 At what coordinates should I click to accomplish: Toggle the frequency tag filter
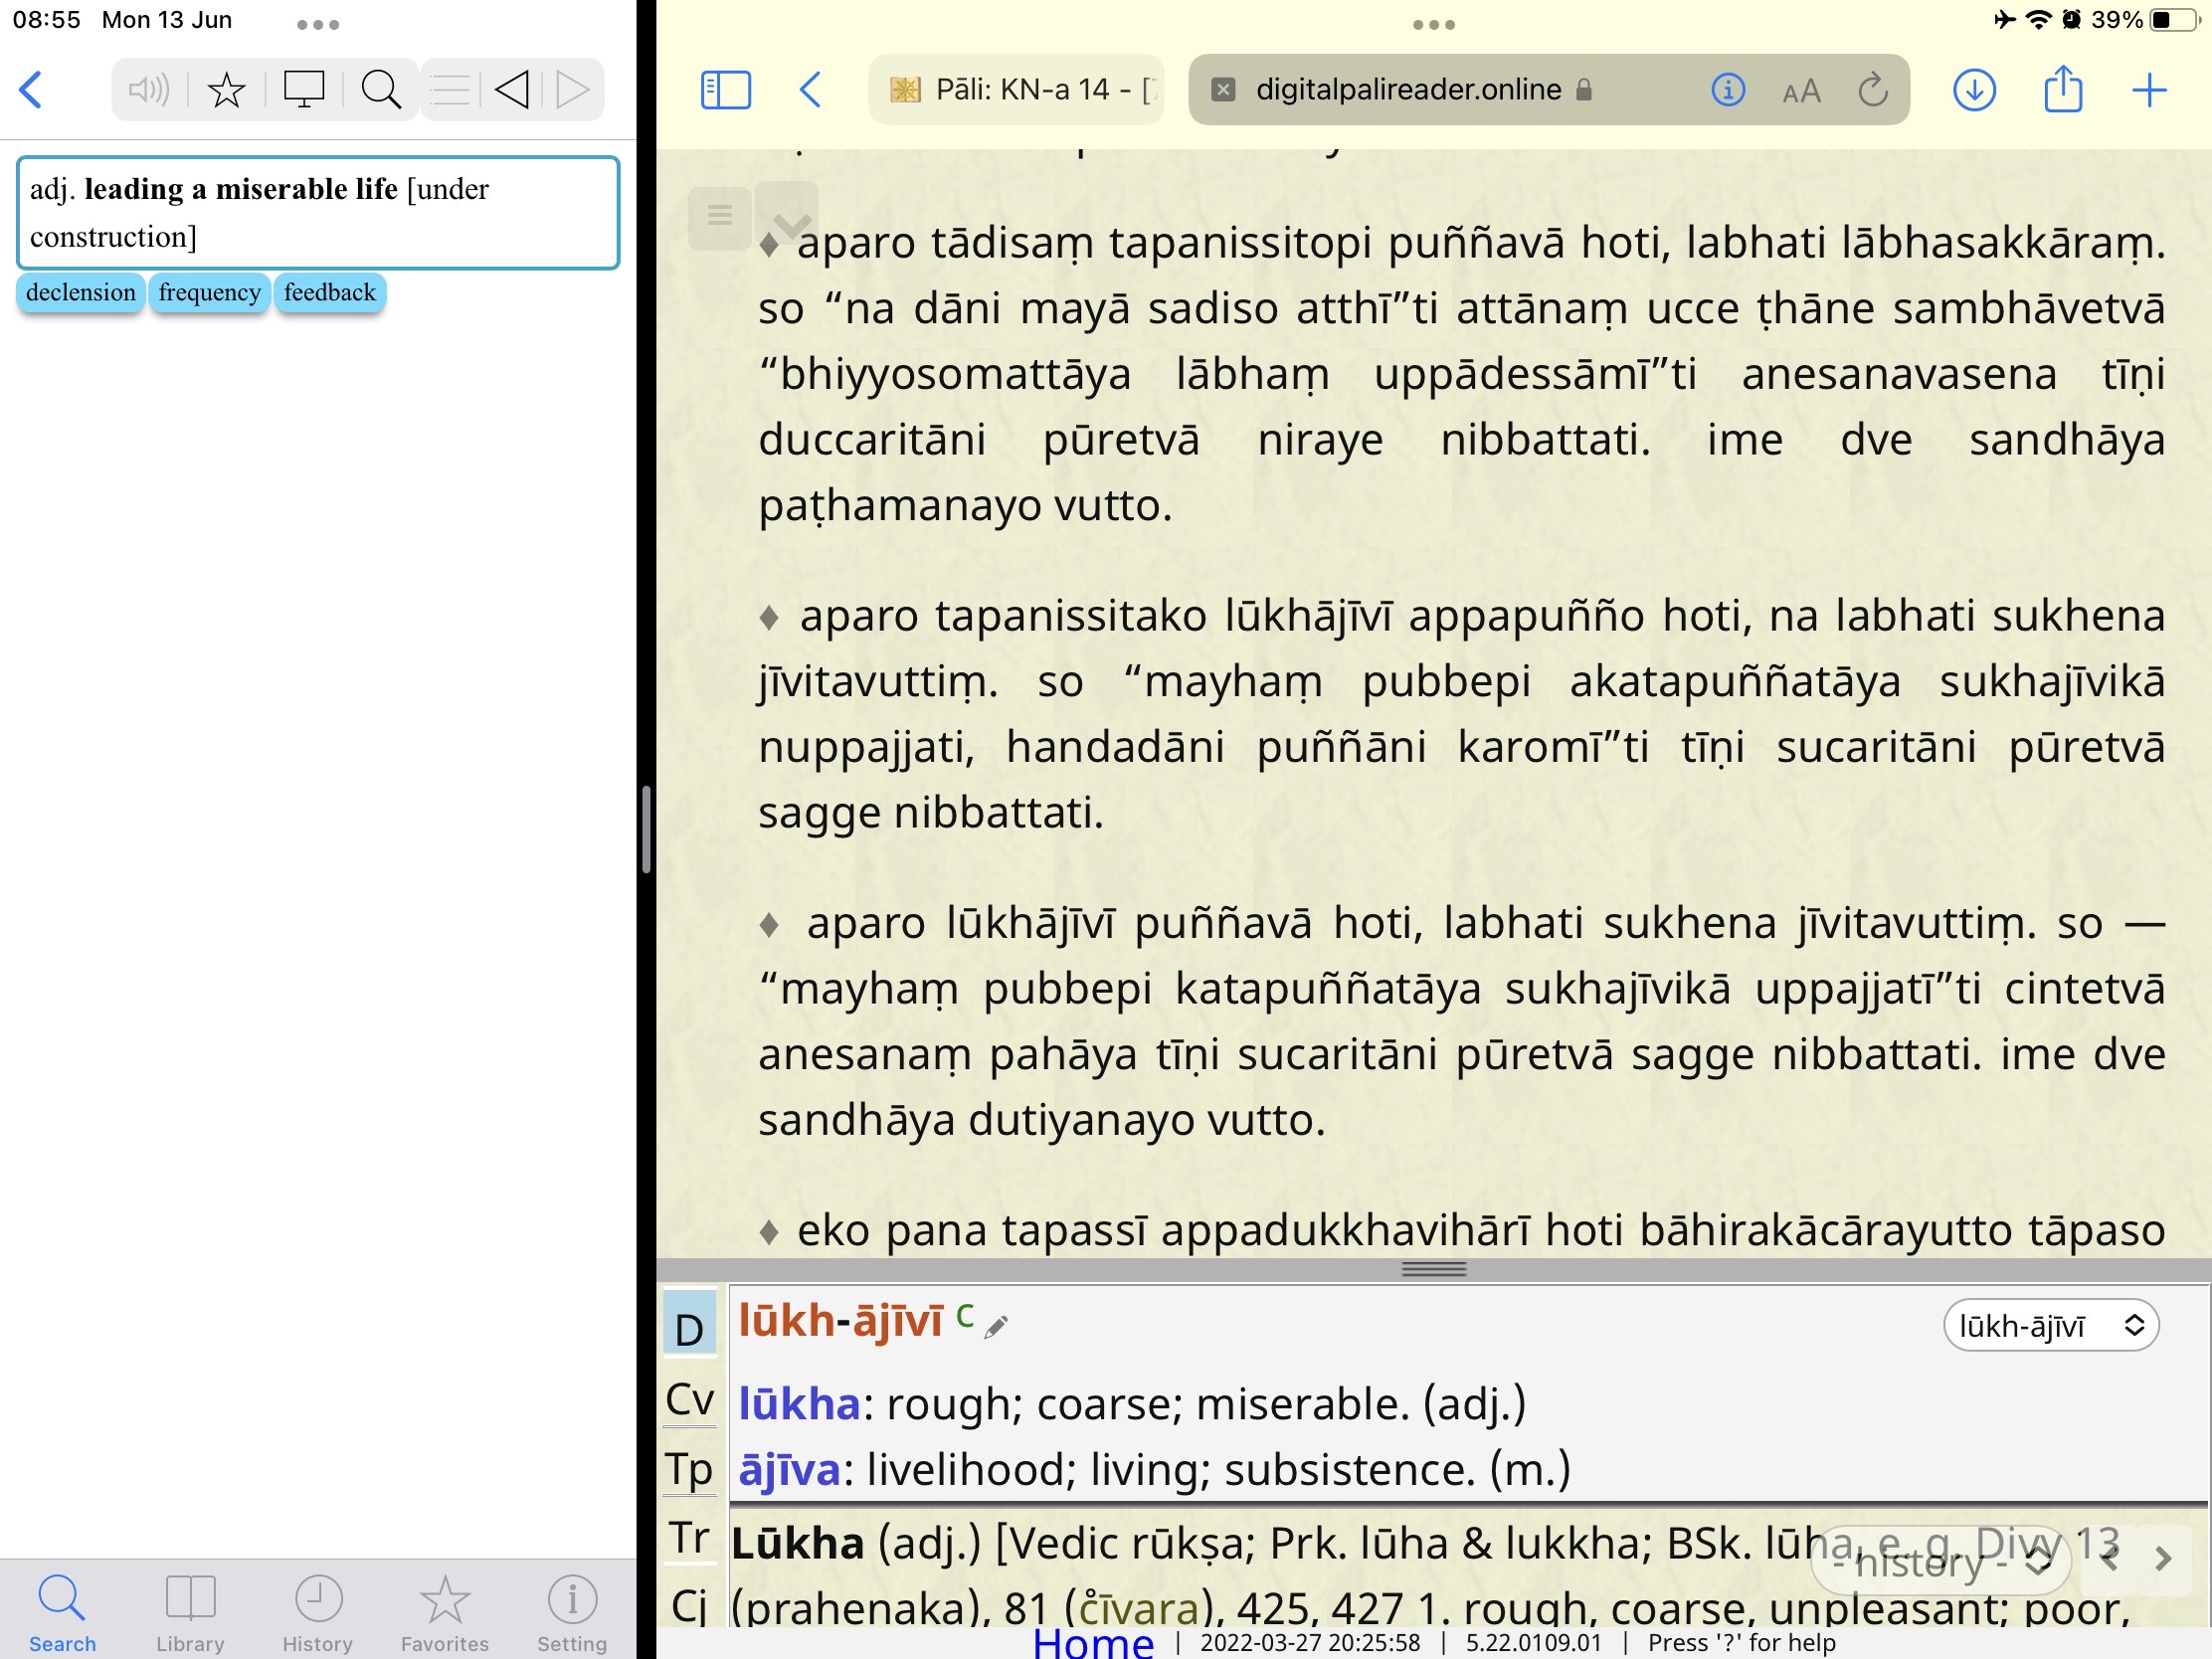[209, 291]
